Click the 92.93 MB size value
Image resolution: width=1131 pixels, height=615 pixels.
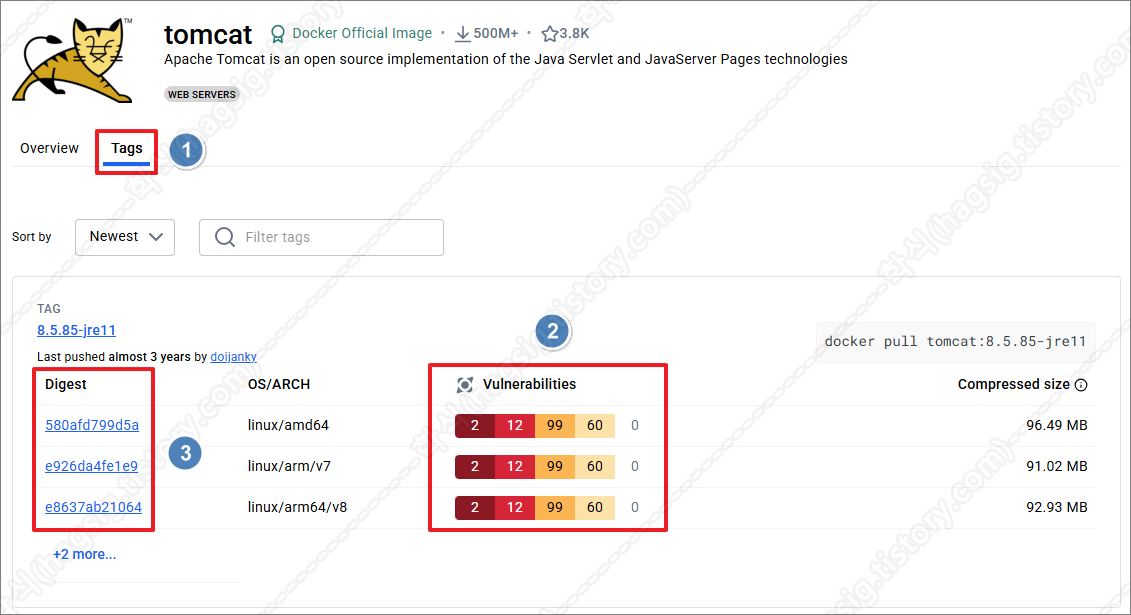(1057, 508)
